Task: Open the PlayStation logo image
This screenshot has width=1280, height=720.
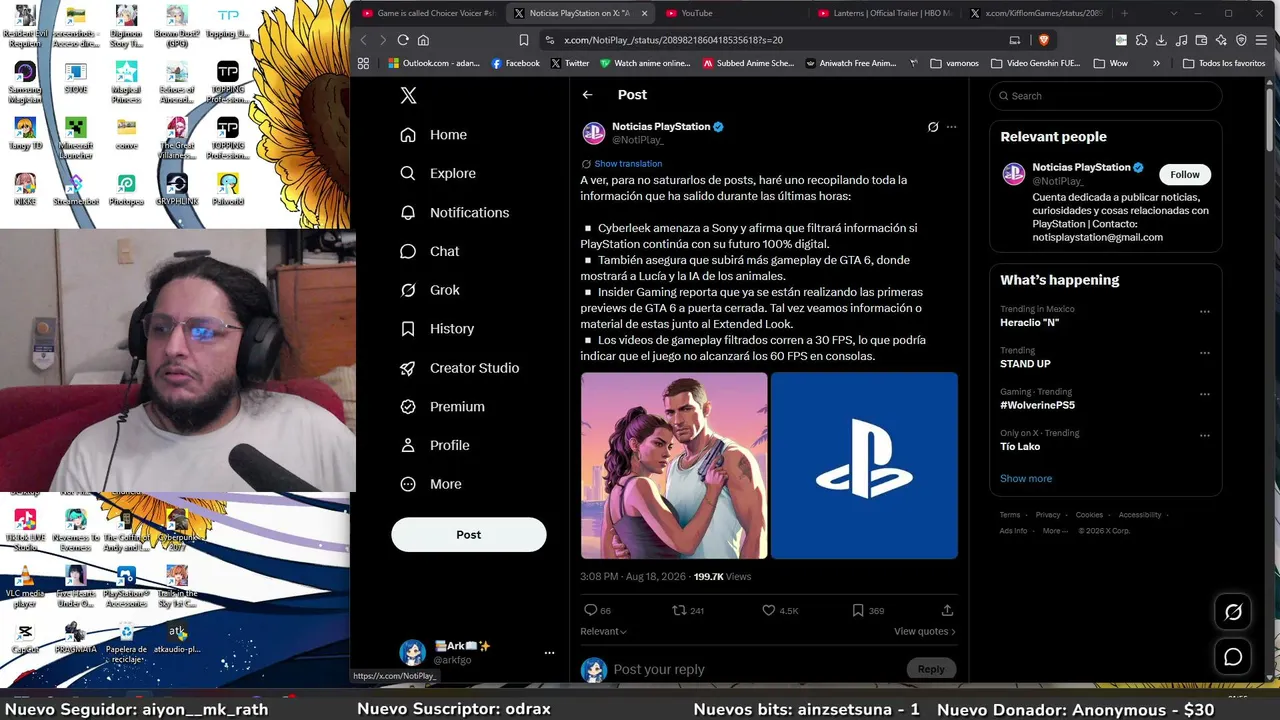Action: [864, 465]
